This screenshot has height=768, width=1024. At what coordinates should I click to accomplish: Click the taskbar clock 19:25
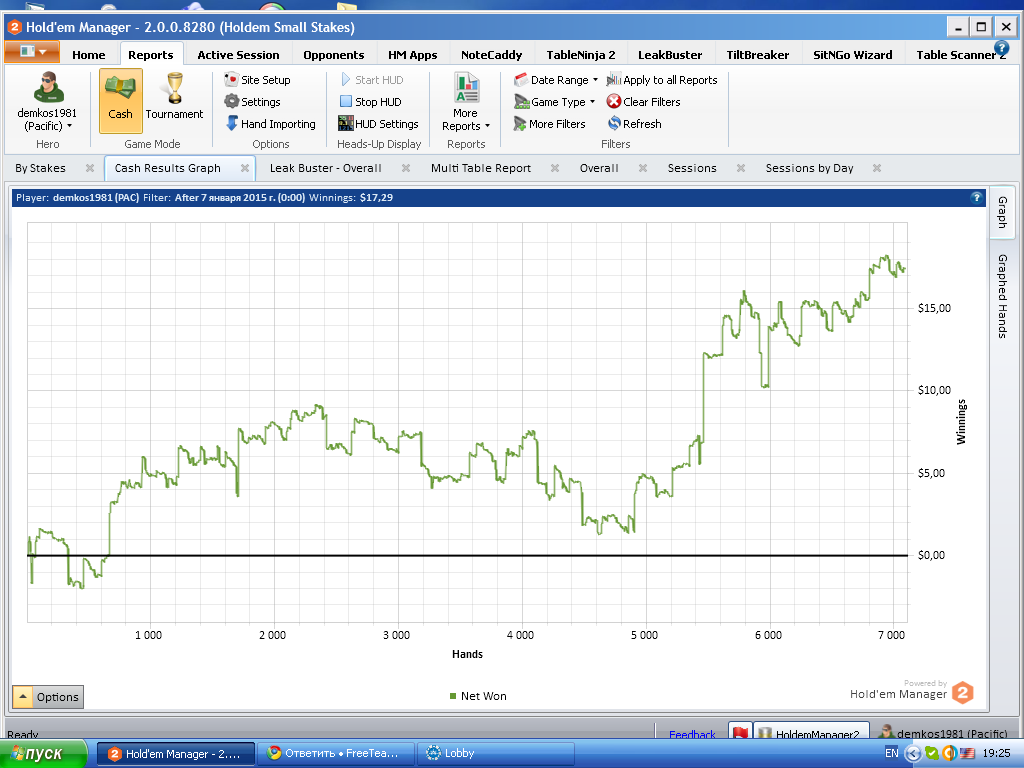click(x=997, y=754)
